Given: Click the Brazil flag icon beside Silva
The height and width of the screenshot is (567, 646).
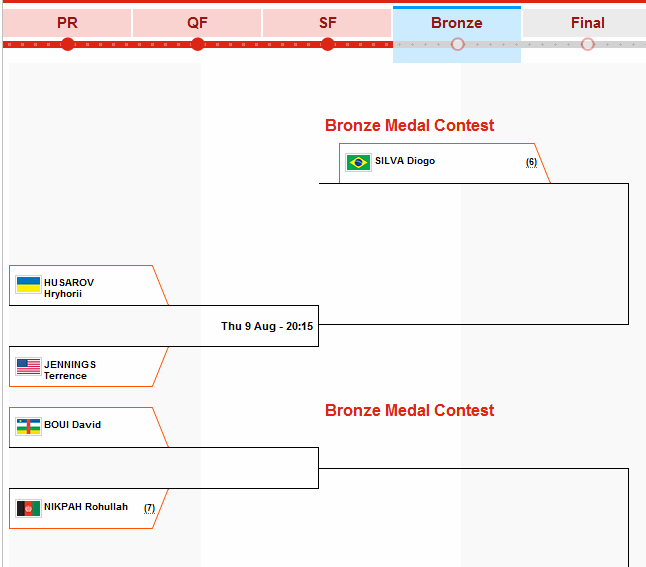Looking at the screenshot, I should click(358, 162).
